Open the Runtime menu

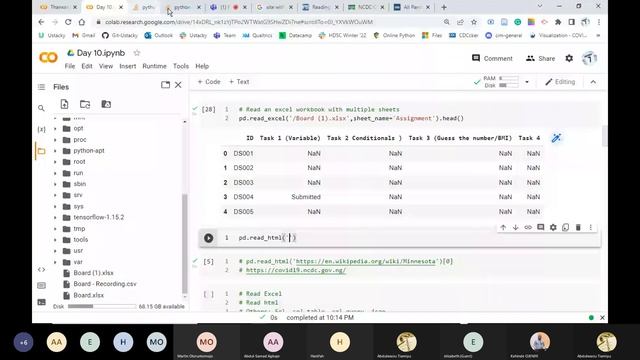click(154, 66)
